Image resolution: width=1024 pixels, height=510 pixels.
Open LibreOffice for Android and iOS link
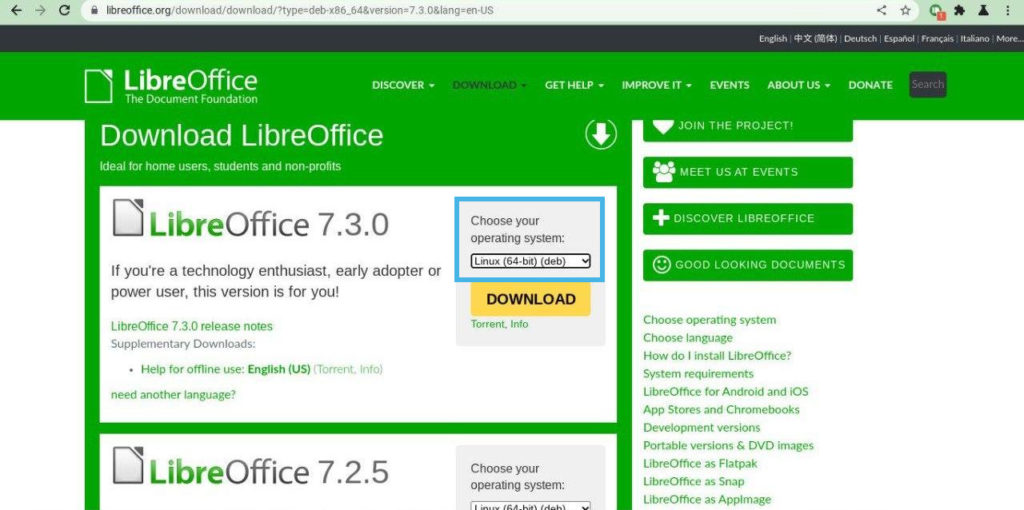pos(726,392)
